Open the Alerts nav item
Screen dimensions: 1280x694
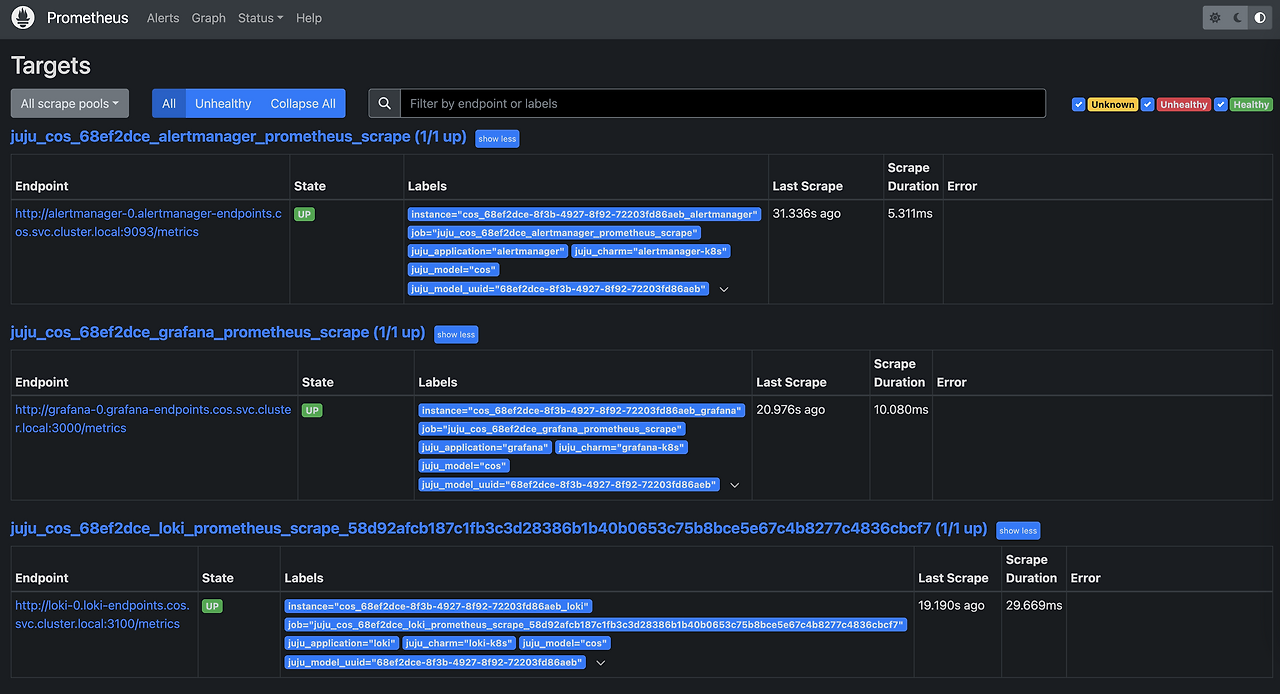pos(163,18)
